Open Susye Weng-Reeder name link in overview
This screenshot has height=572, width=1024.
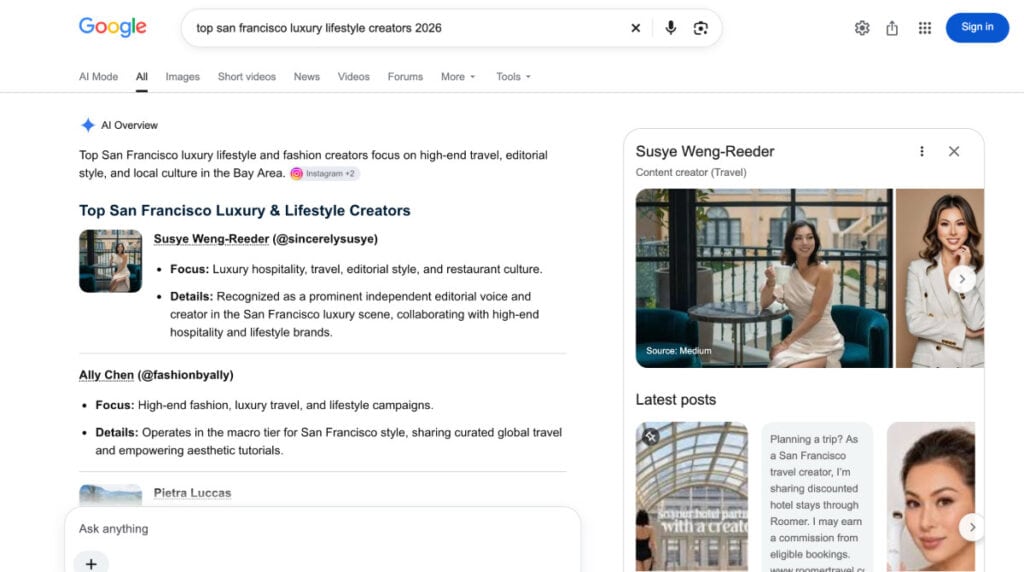pyautogui.click(x=211, y=239)
